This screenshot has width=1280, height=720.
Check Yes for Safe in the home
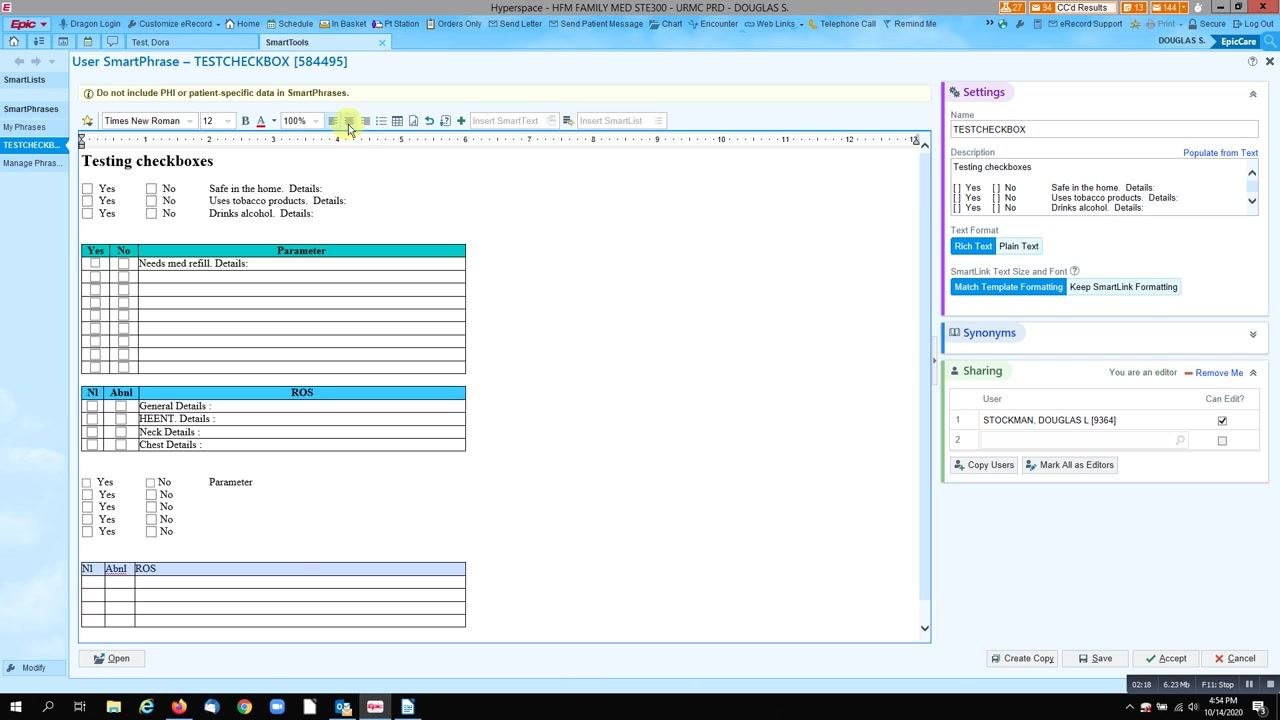(x=88, y=188)
